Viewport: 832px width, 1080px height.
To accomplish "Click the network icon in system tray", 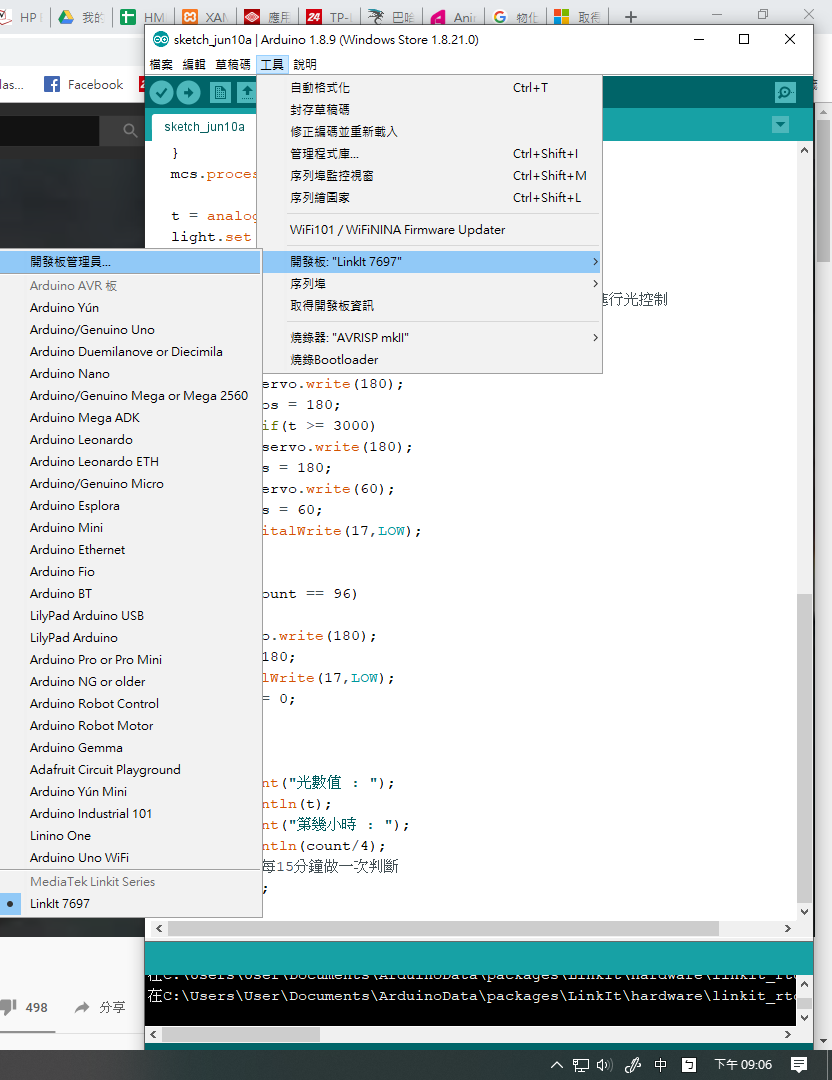I will tap(581, 1065).
